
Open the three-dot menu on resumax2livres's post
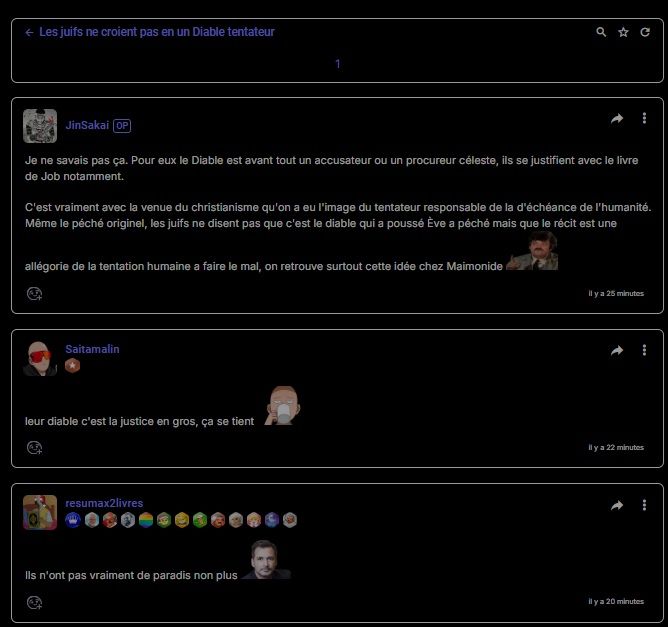[x=644, y=505]
